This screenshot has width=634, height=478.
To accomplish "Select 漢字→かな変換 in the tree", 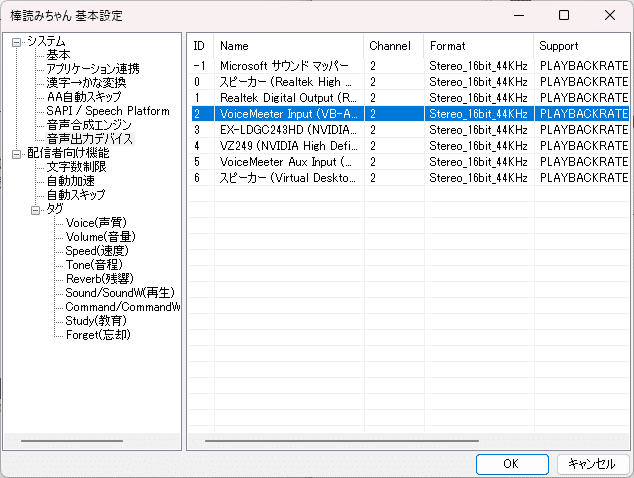I will coord(86,82).
